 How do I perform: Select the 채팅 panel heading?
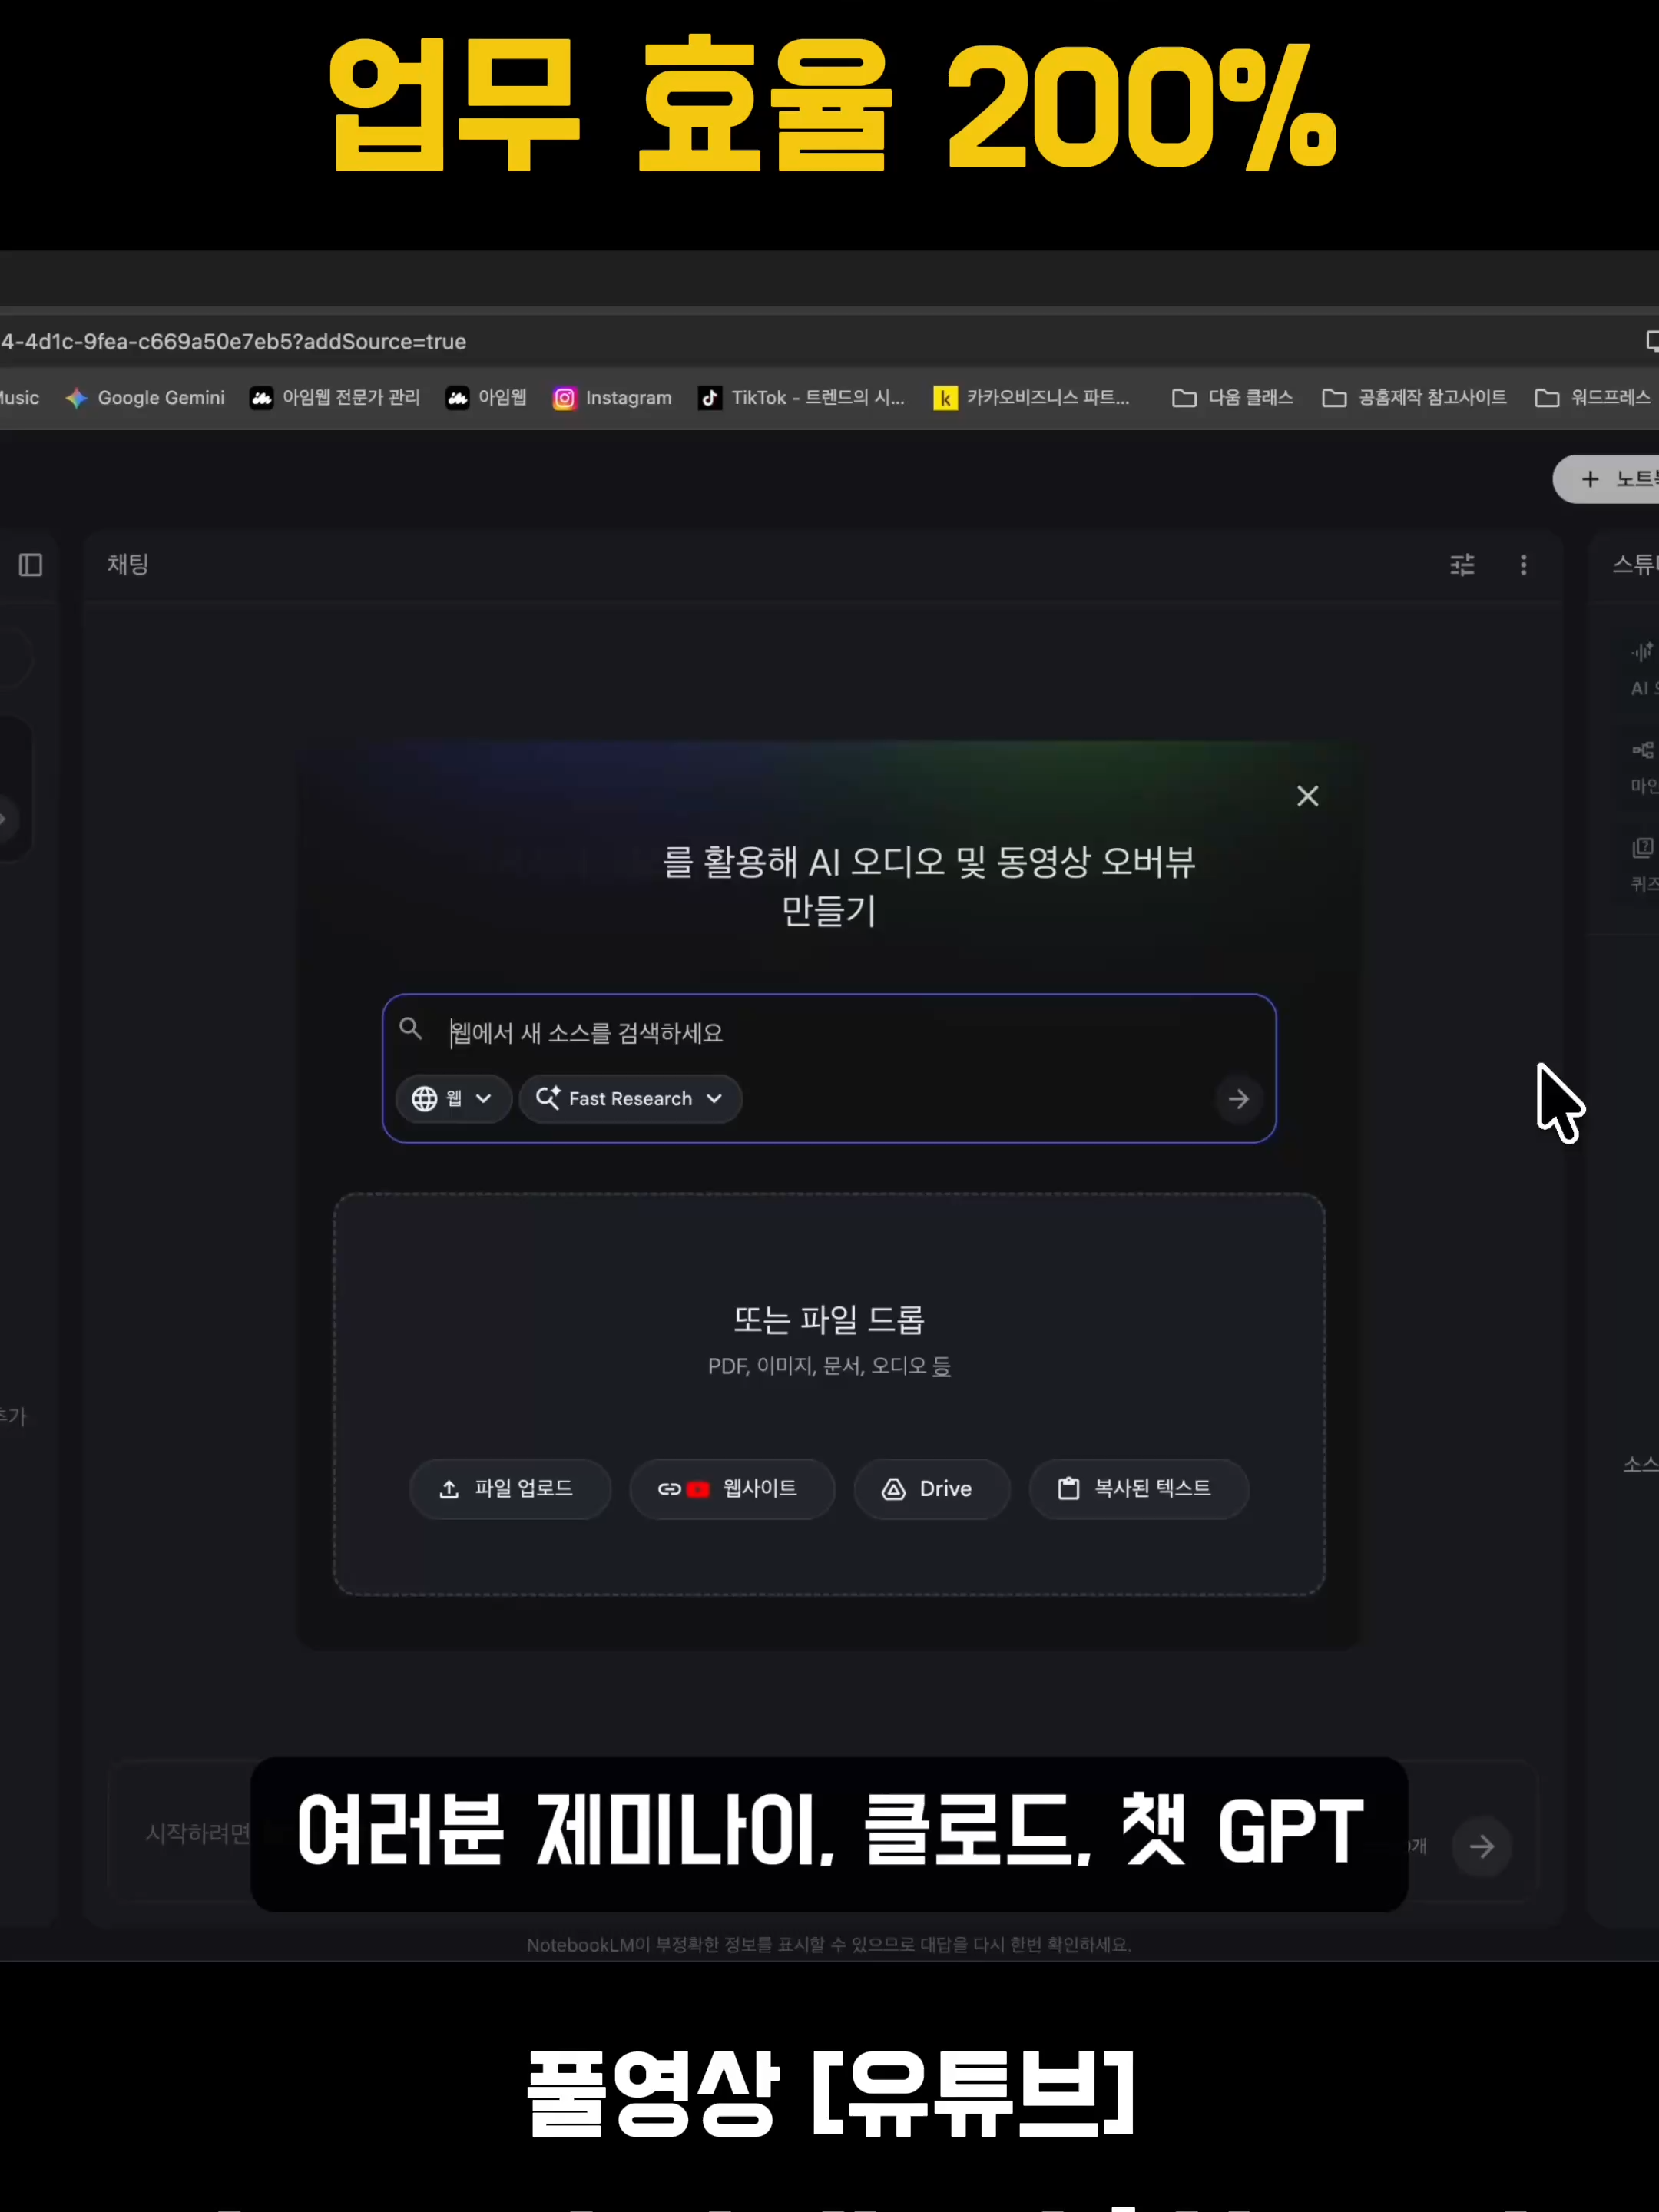(x=128, y=564)
